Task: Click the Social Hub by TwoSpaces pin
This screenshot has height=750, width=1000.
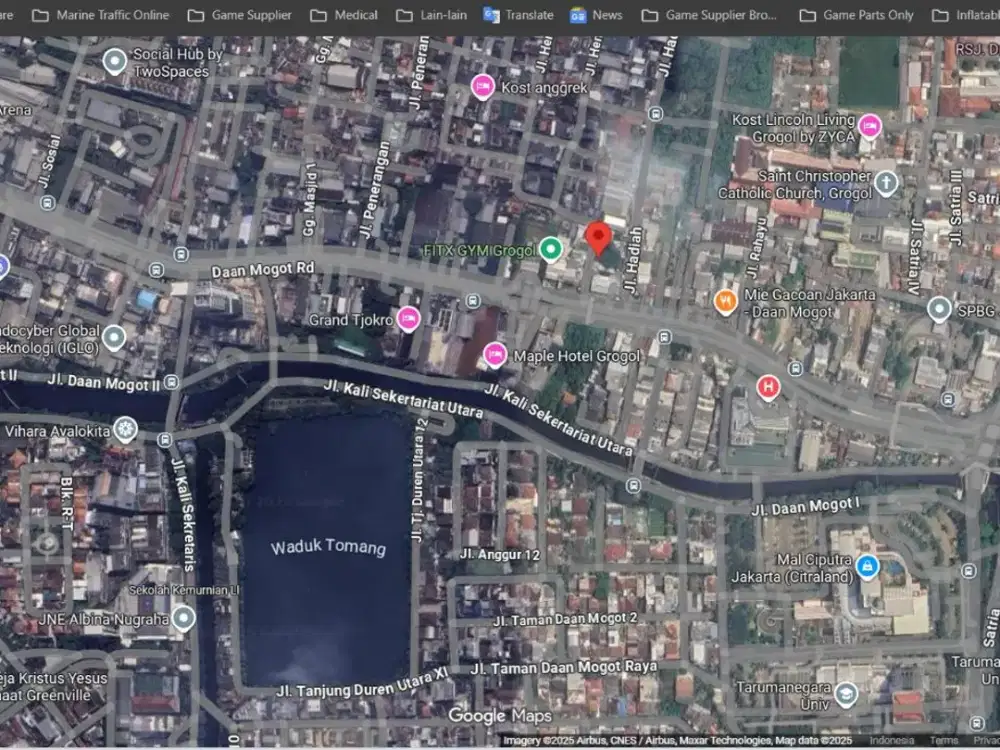Action: [114, 62]
